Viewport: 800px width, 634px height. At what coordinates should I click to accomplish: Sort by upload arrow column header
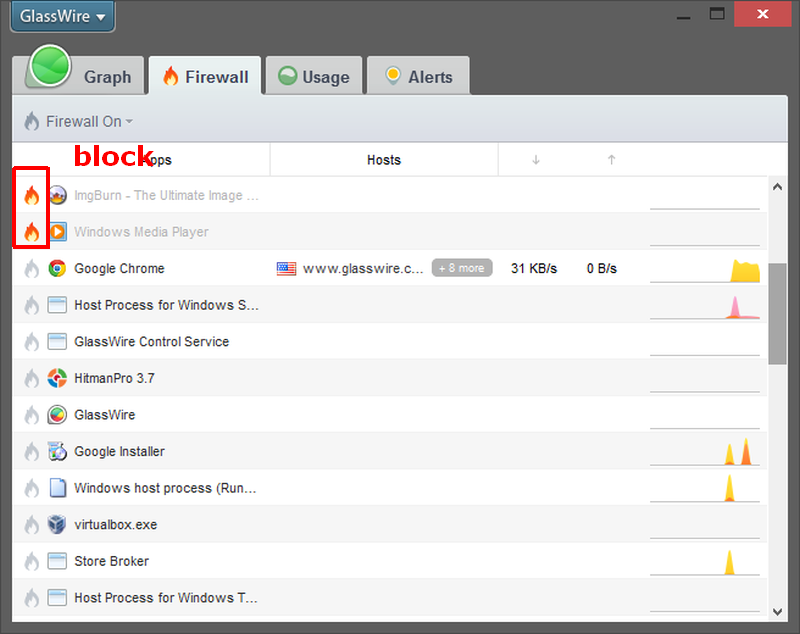(611, 160)
